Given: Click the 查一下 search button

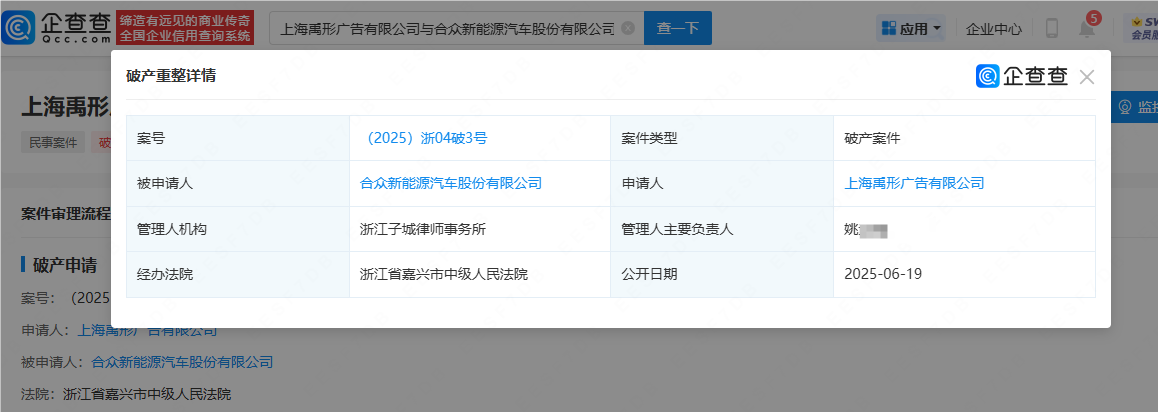Looking at the screenshot, I should click(677, 29).
